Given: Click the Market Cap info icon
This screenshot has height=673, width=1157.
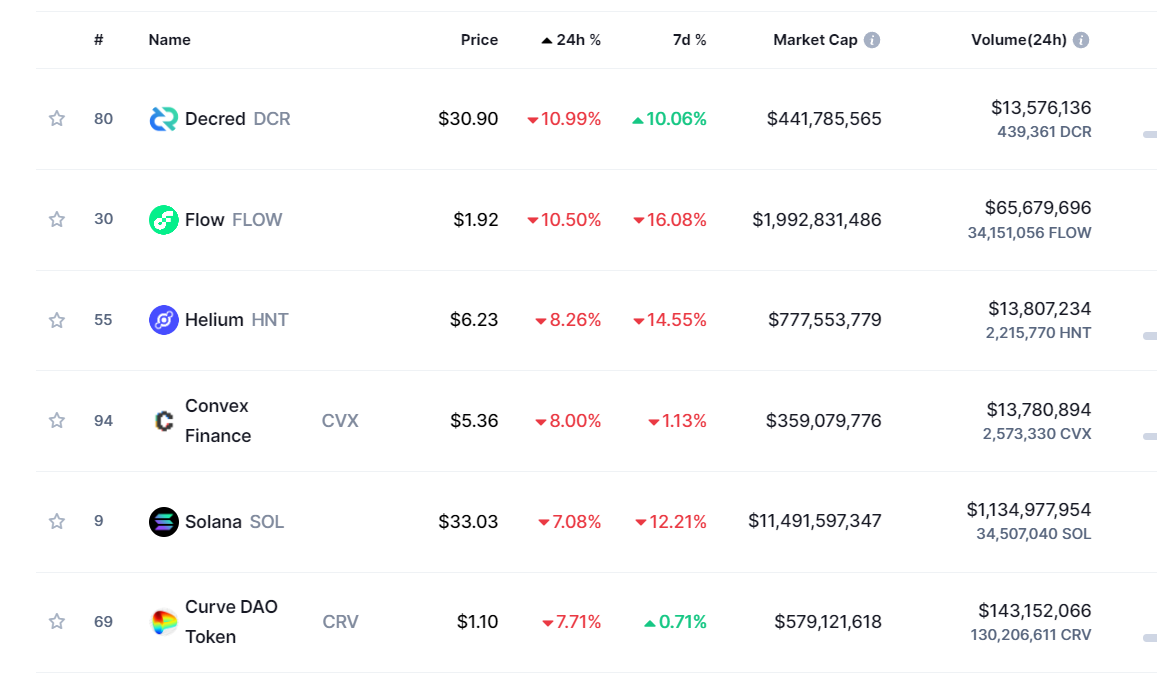Looking at the screenshot, I should (872, 40).
